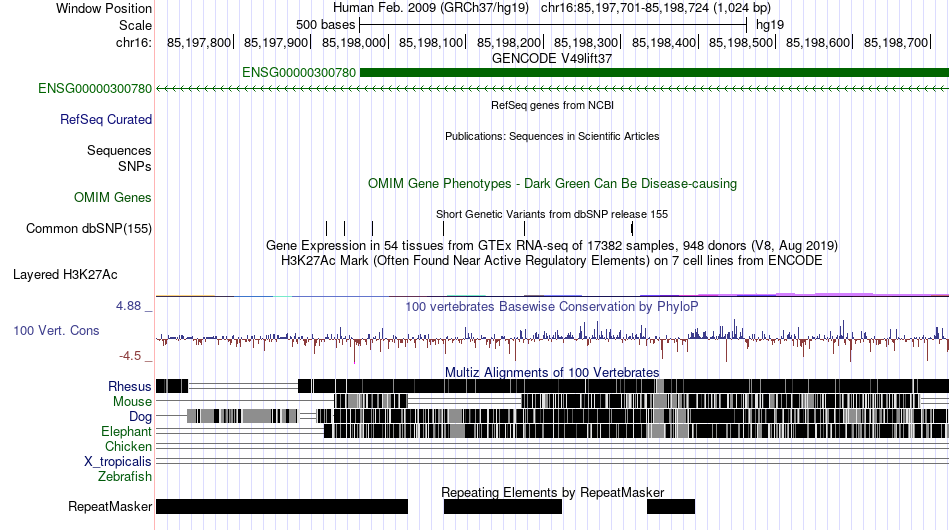Select the SNP marker closest to 85,198,100
This screenshot has height=530, width=950.
[443, 228]
